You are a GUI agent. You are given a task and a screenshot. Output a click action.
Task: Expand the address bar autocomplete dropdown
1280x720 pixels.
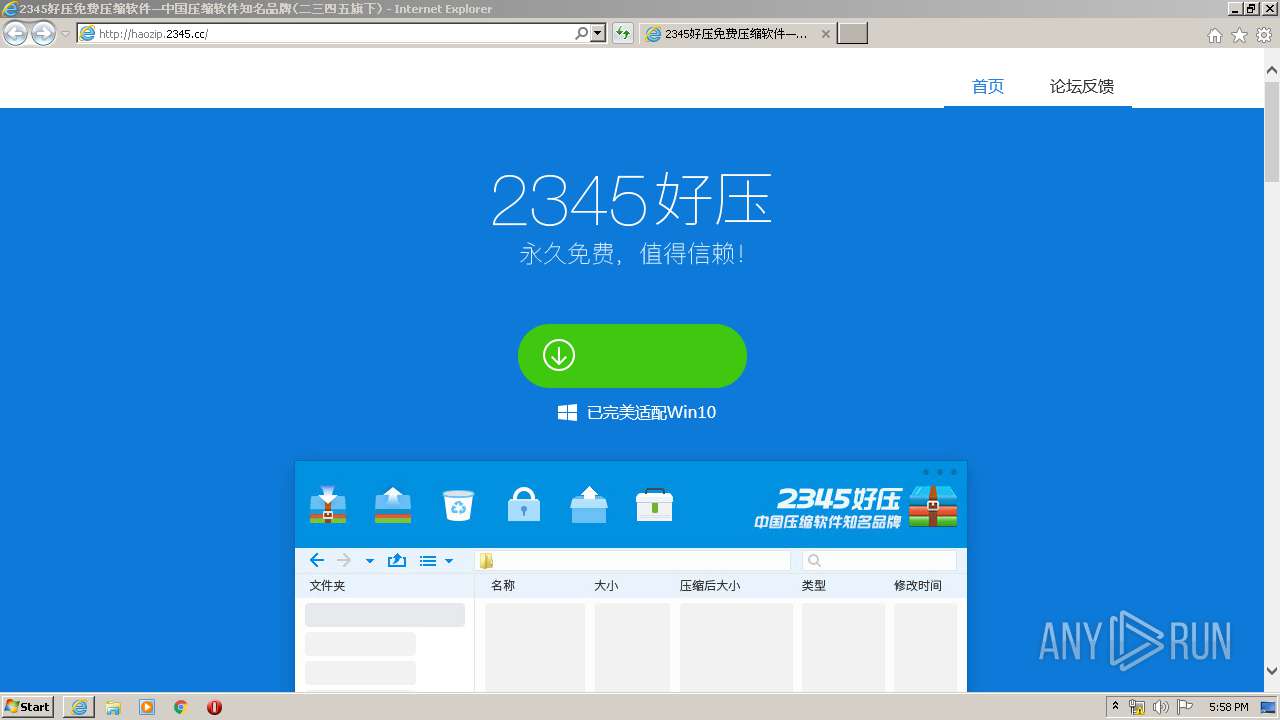[598, 33]
